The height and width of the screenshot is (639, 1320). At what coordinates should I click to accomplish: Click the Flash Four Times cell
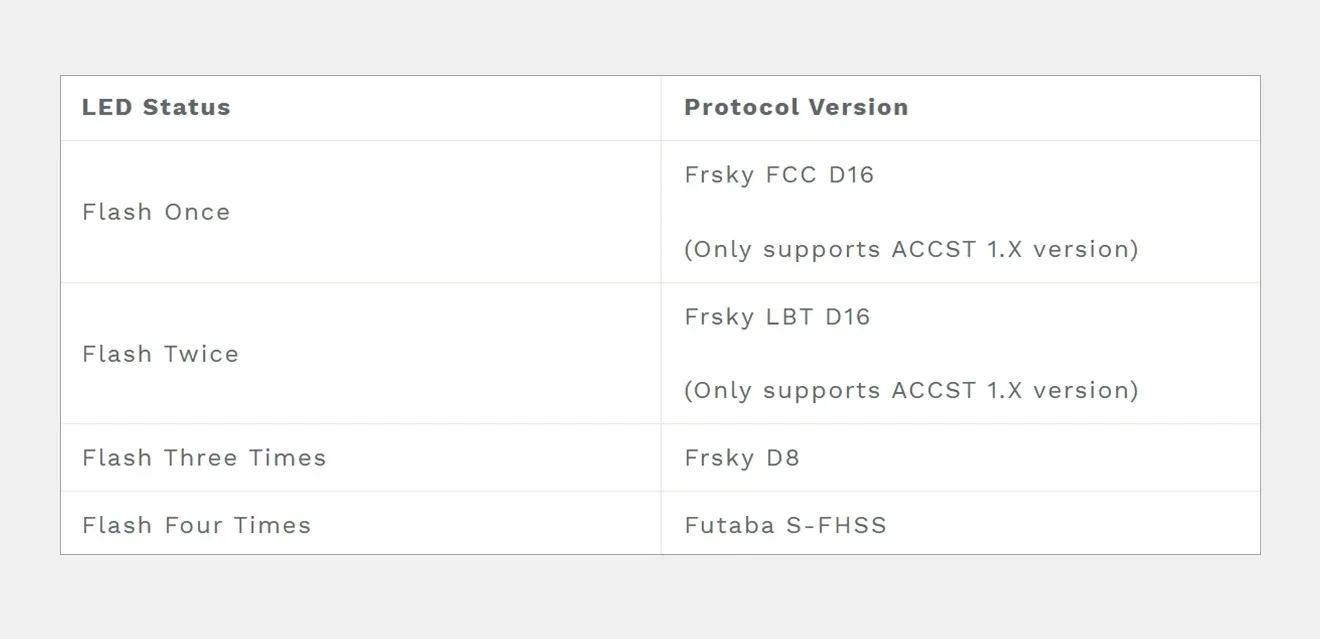coord(196,525)
